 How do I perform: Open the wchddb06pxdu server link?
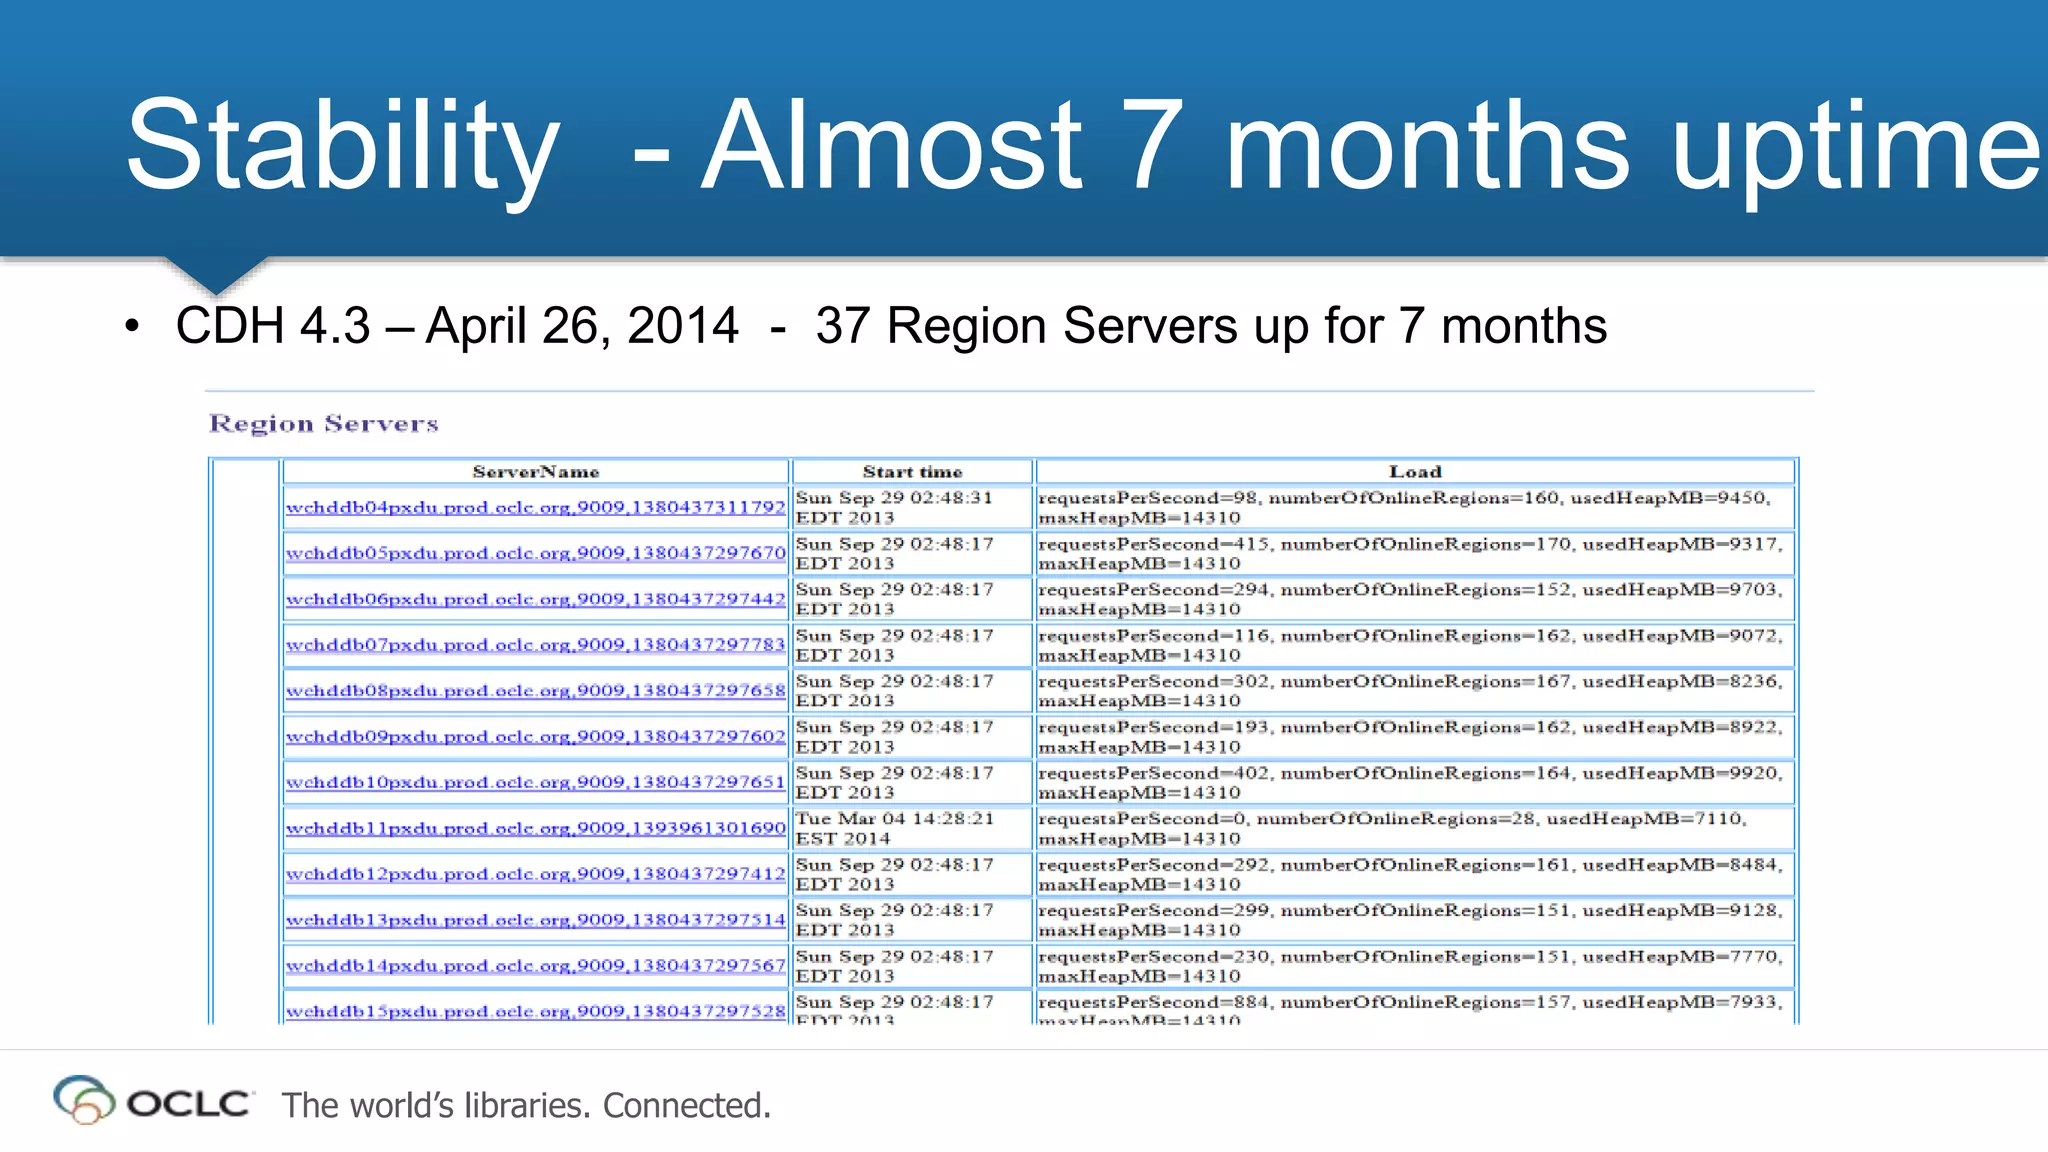coord(535,599)
